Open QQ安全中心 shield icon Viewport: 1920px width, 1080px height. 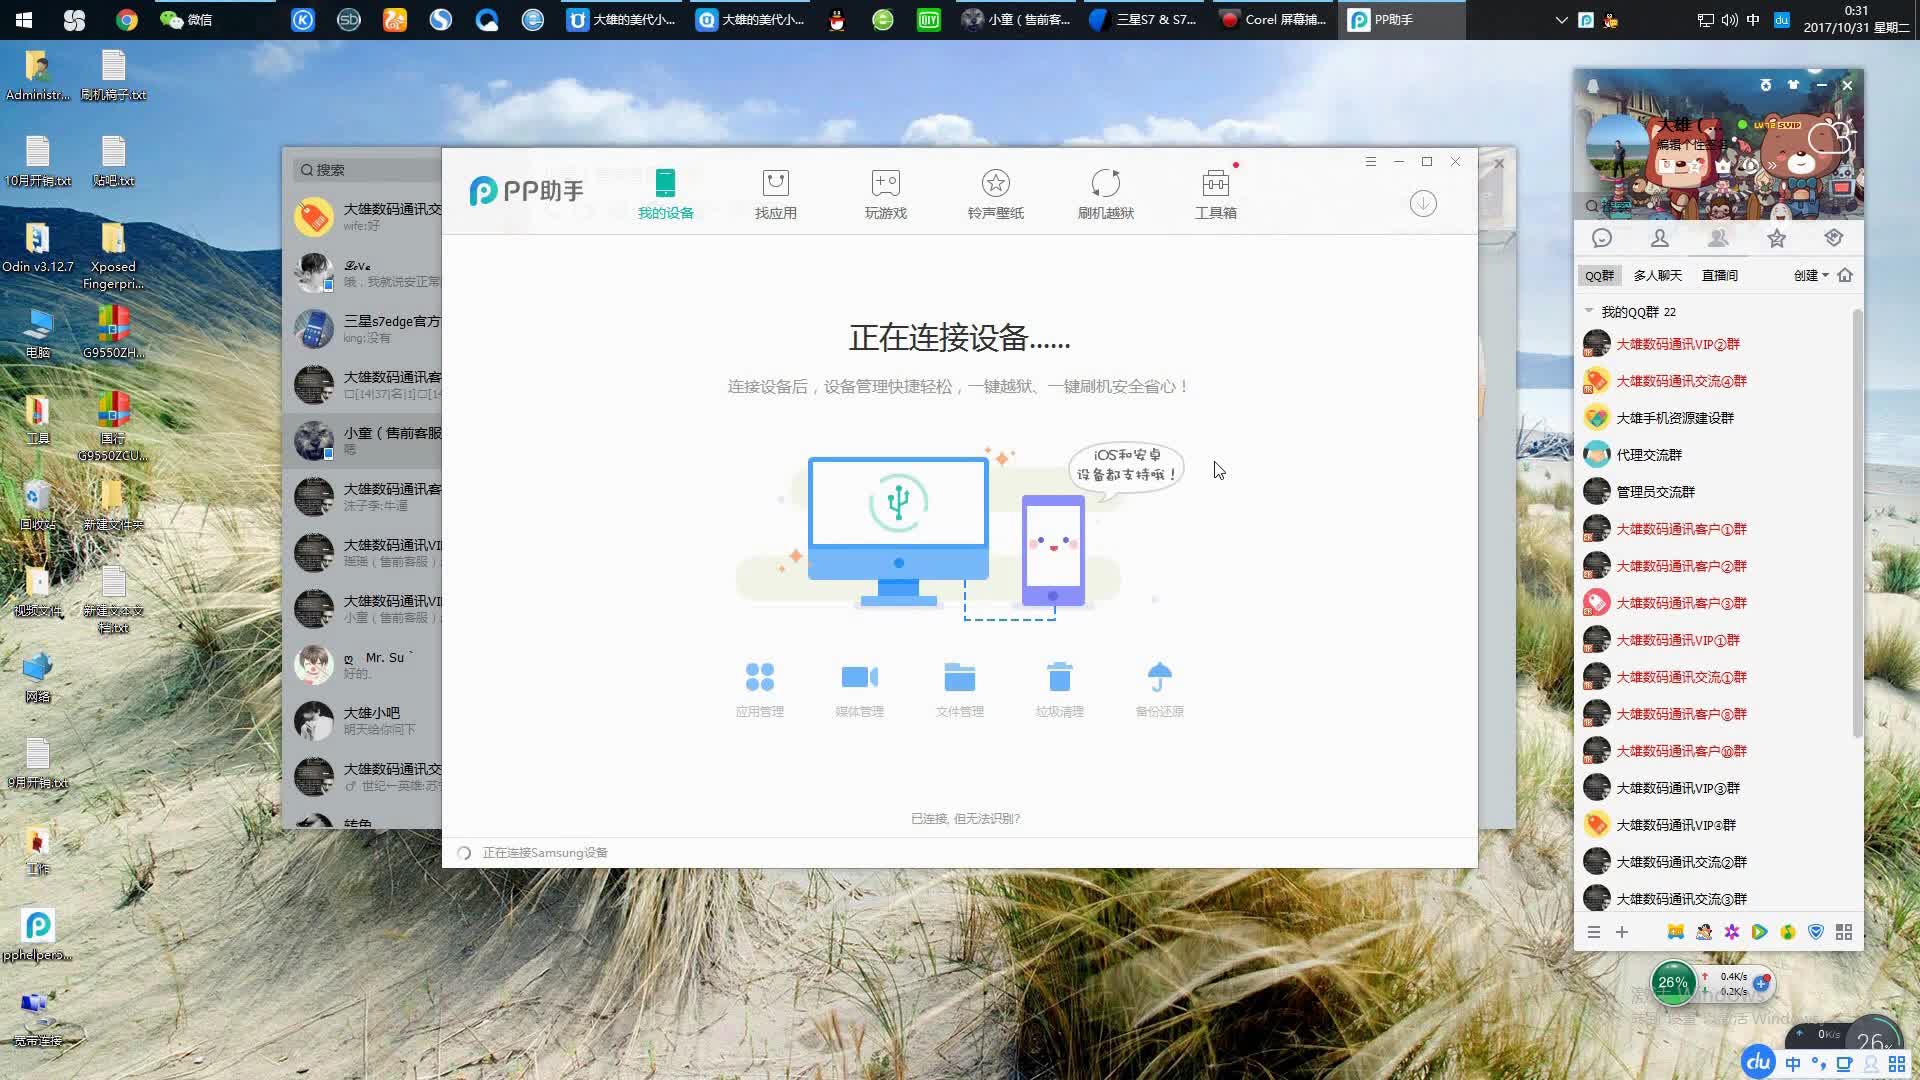point(1817,932)
